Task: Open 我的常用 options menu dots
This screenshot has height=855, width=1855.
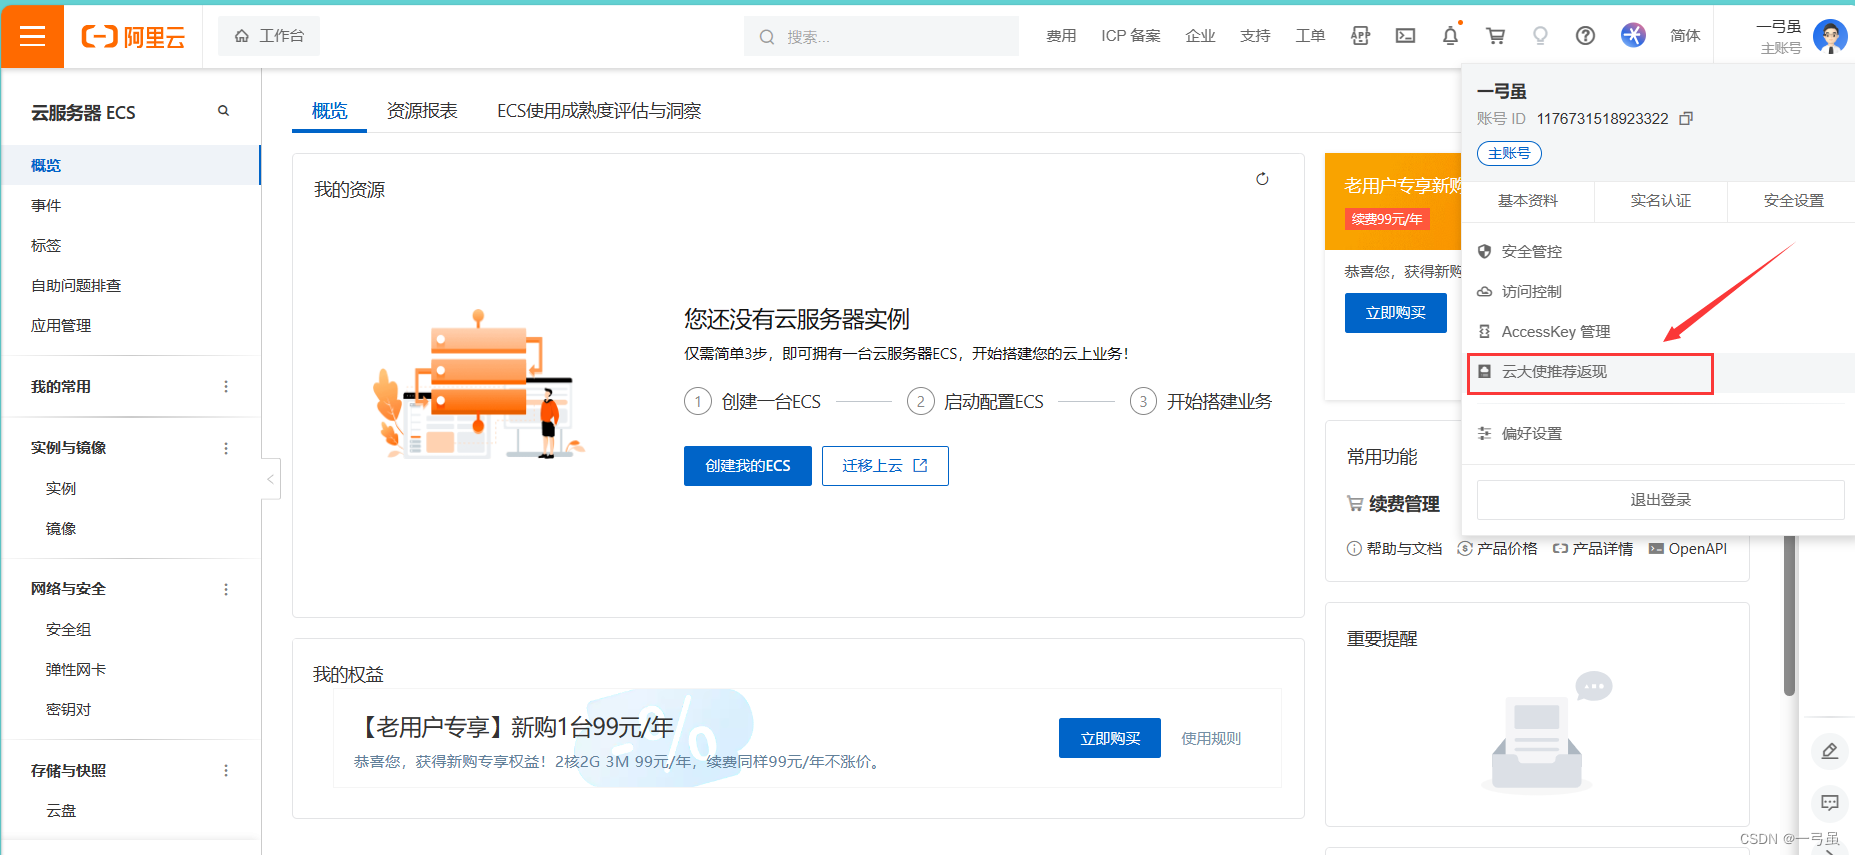Action: click(x=226, y=387)
